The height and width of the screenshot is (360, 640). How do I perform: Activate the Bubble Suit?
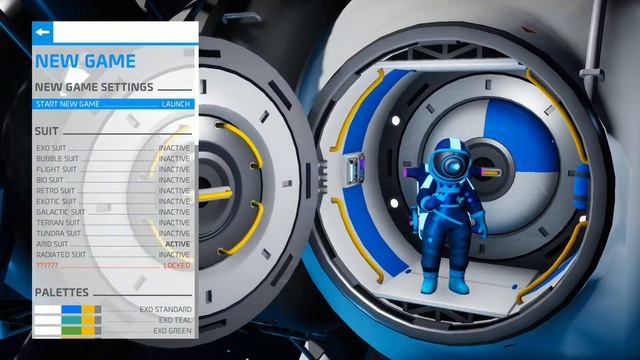(113, 159)
